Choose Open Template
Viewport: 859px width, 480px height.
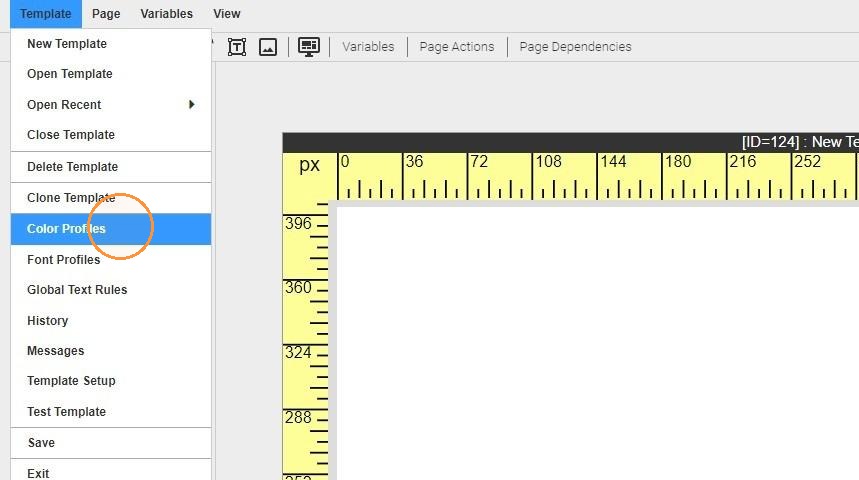click(x=111, y=74)
